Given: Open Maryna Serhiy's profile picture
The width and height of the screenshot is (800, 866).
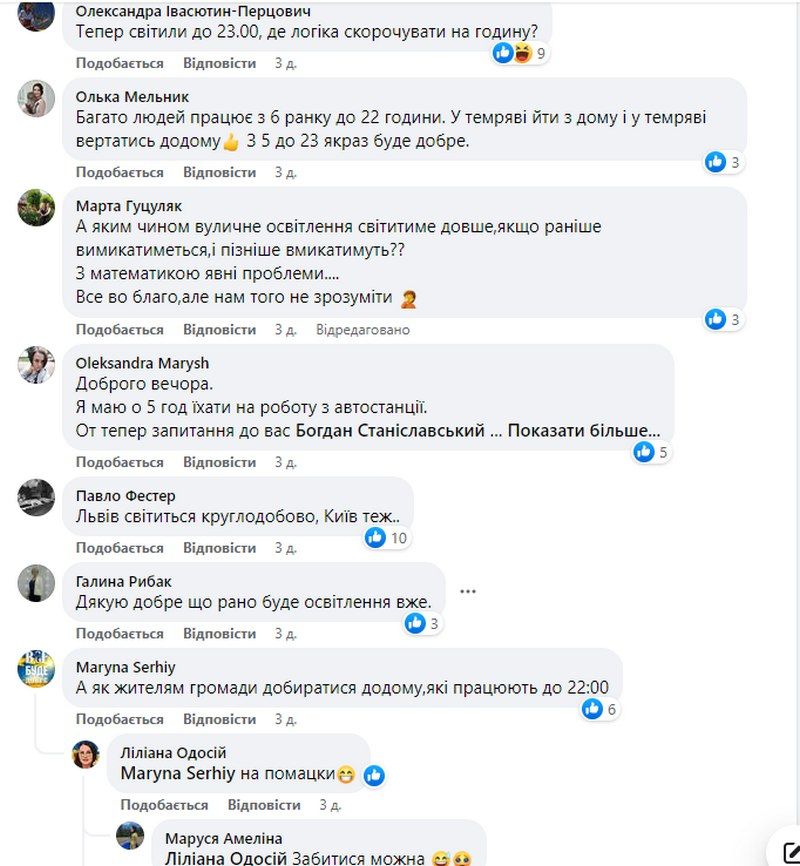Looking at the screenshot, I should (34, 672).
